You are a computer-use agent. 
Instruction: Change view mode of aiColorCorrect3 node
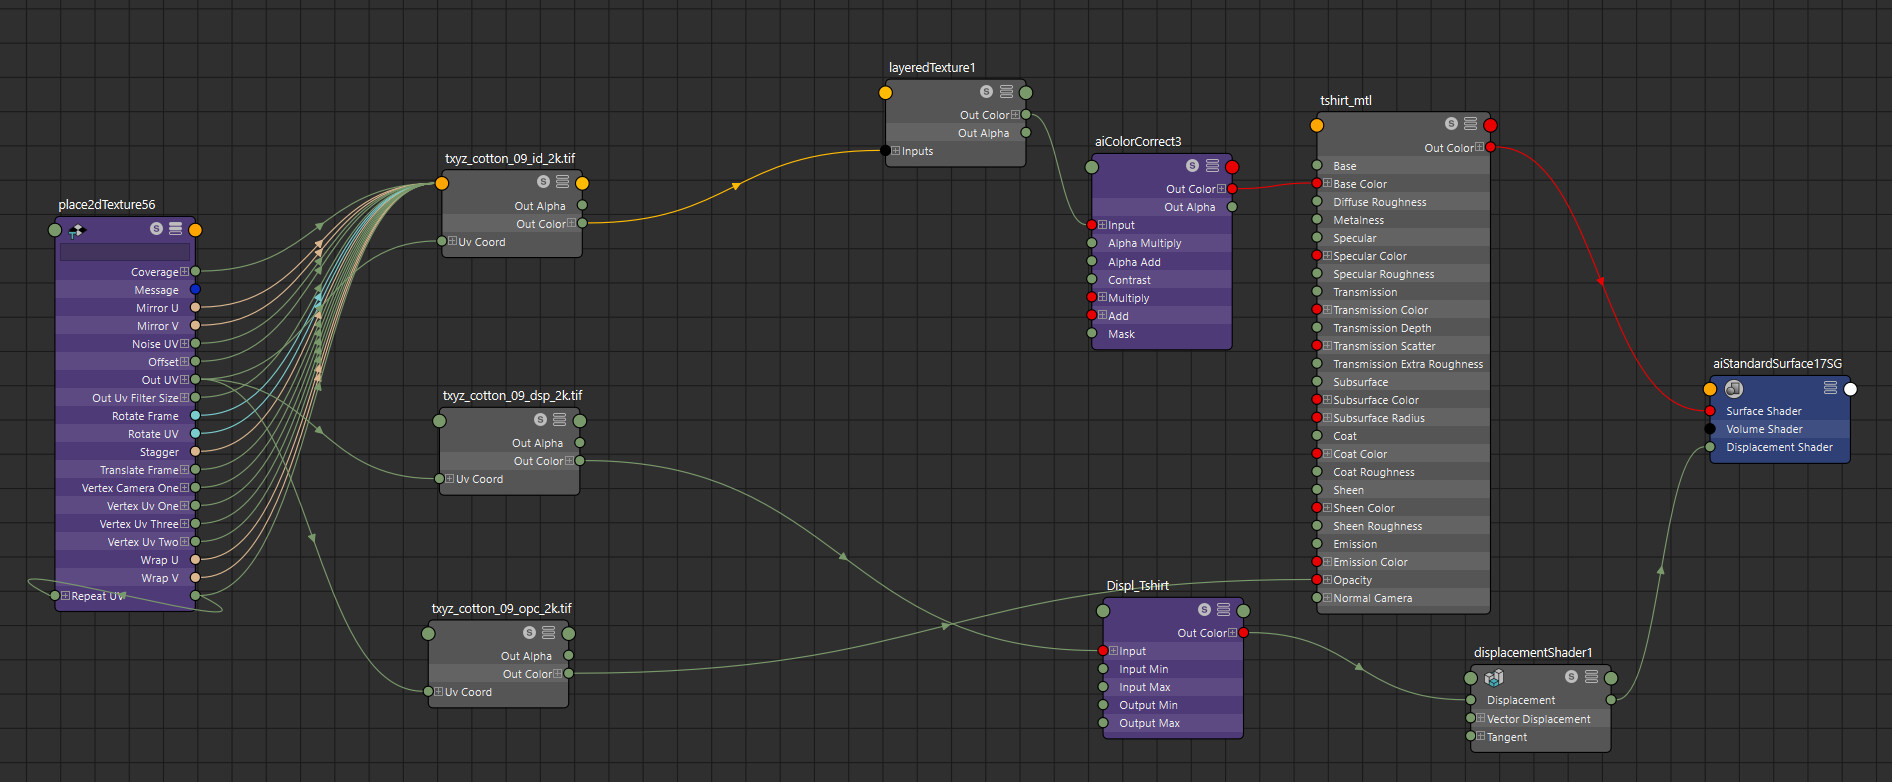(1212, 165)
